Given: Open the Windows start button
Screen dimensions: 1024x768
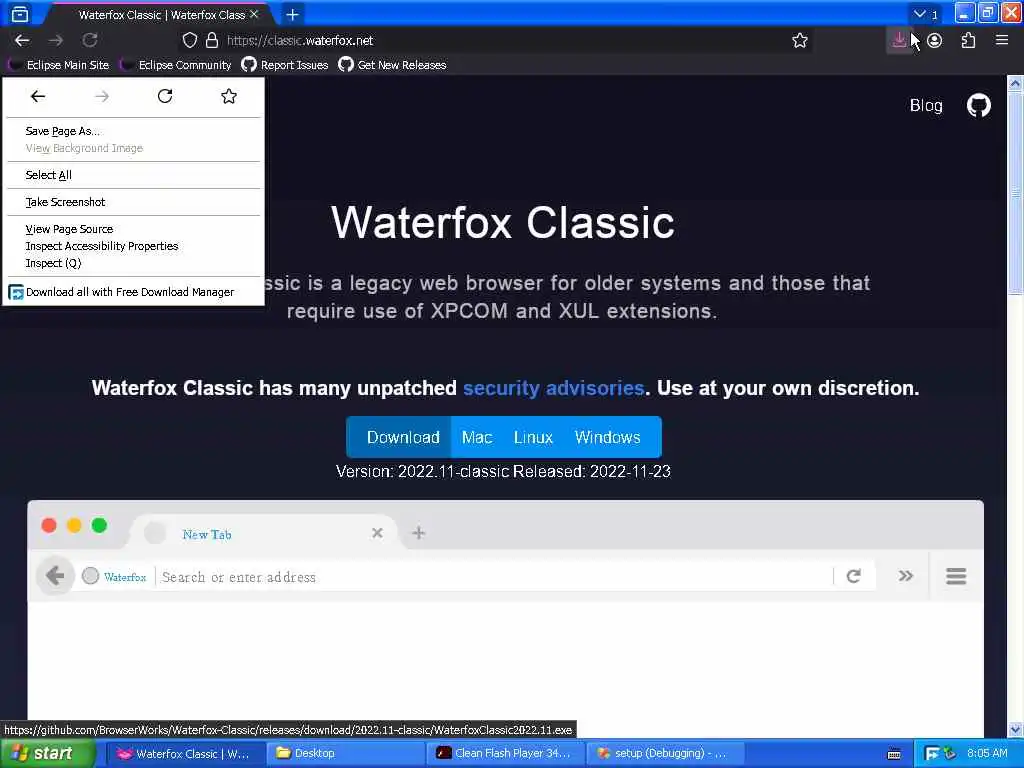Looking at the screenshot, I should click(47, 754).
